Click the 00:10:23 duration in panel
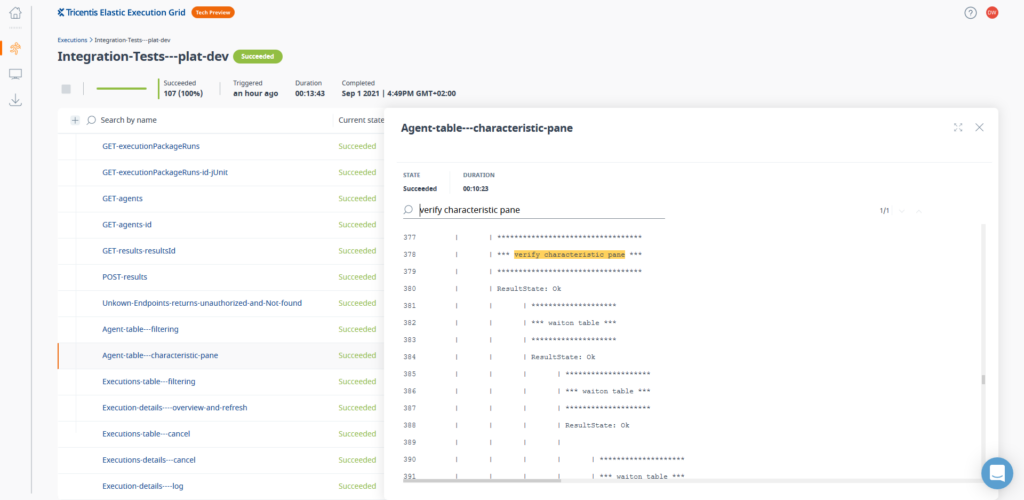Image resolution: width=1024 pixels, height=500 pixels. point(476,189)
